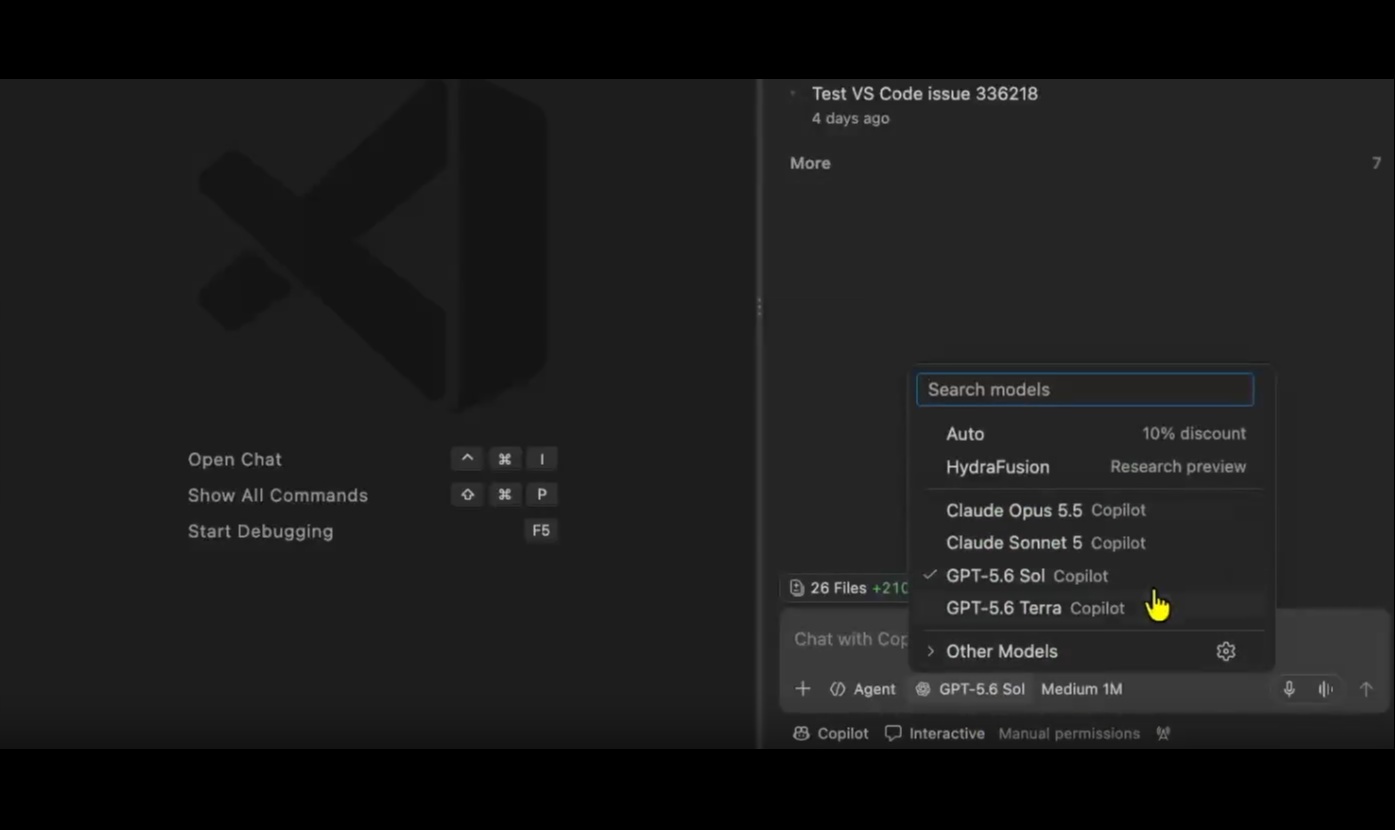Viewport: 1395px width, 830px height.
Task: Click the Research preview label
Action: (x=1178, y=467)
